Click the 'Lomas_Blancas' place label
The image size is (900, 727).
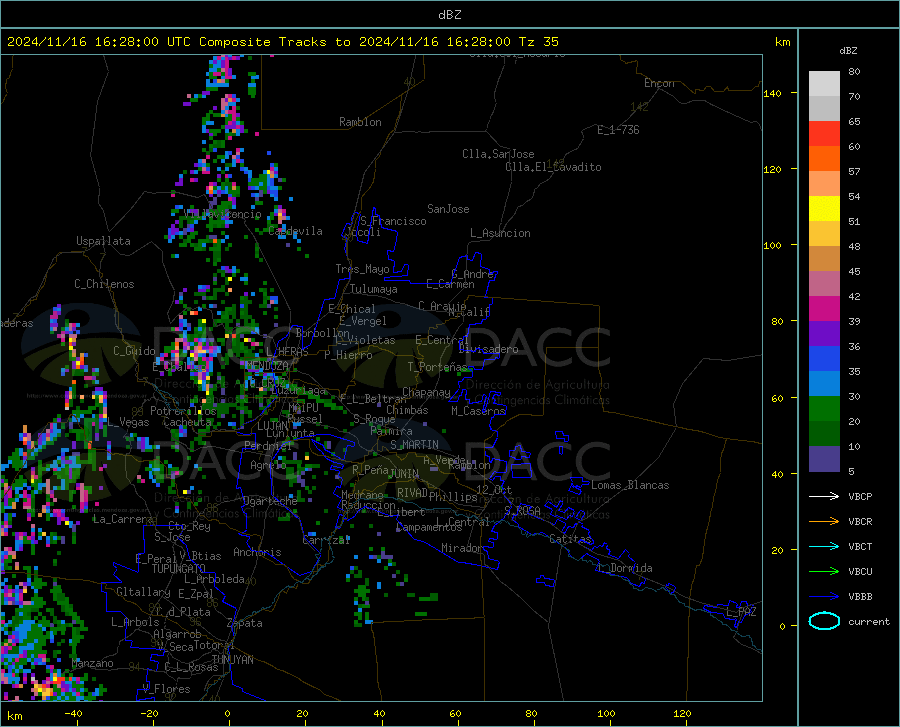click(x=630, y=485)
